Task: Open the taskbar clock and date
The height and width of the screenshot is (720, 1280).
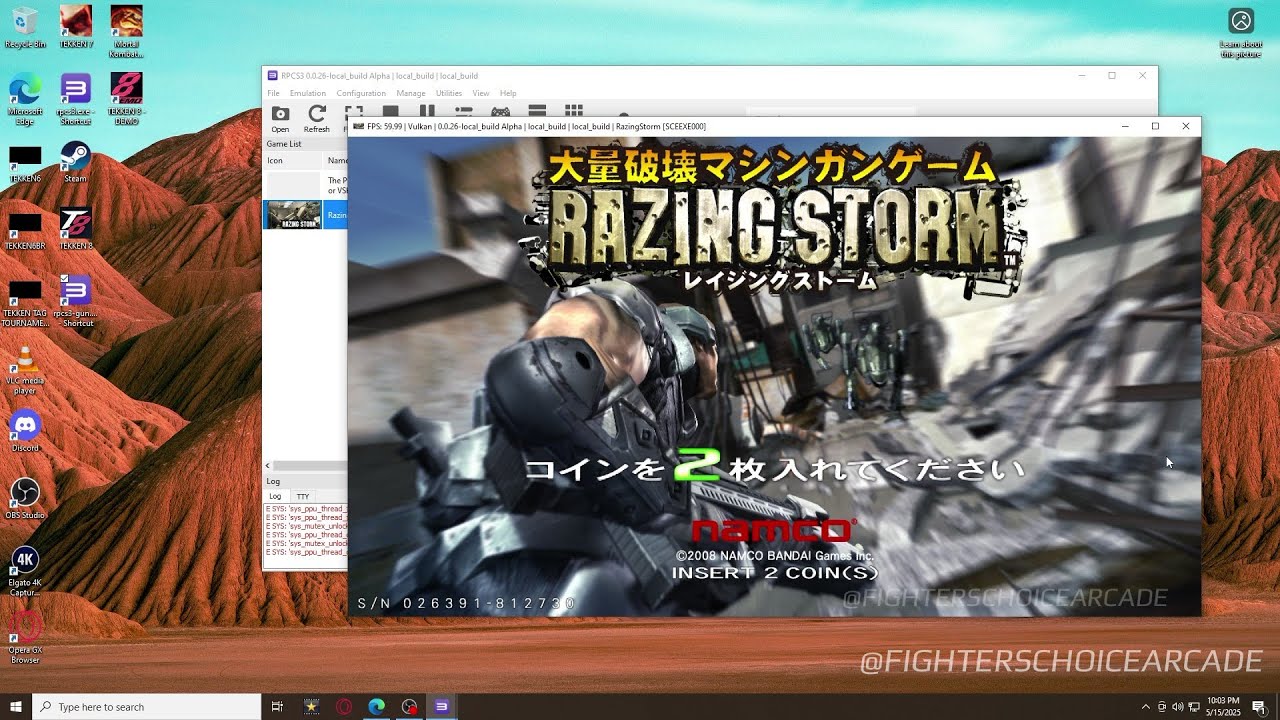Action: (1223, 706)
